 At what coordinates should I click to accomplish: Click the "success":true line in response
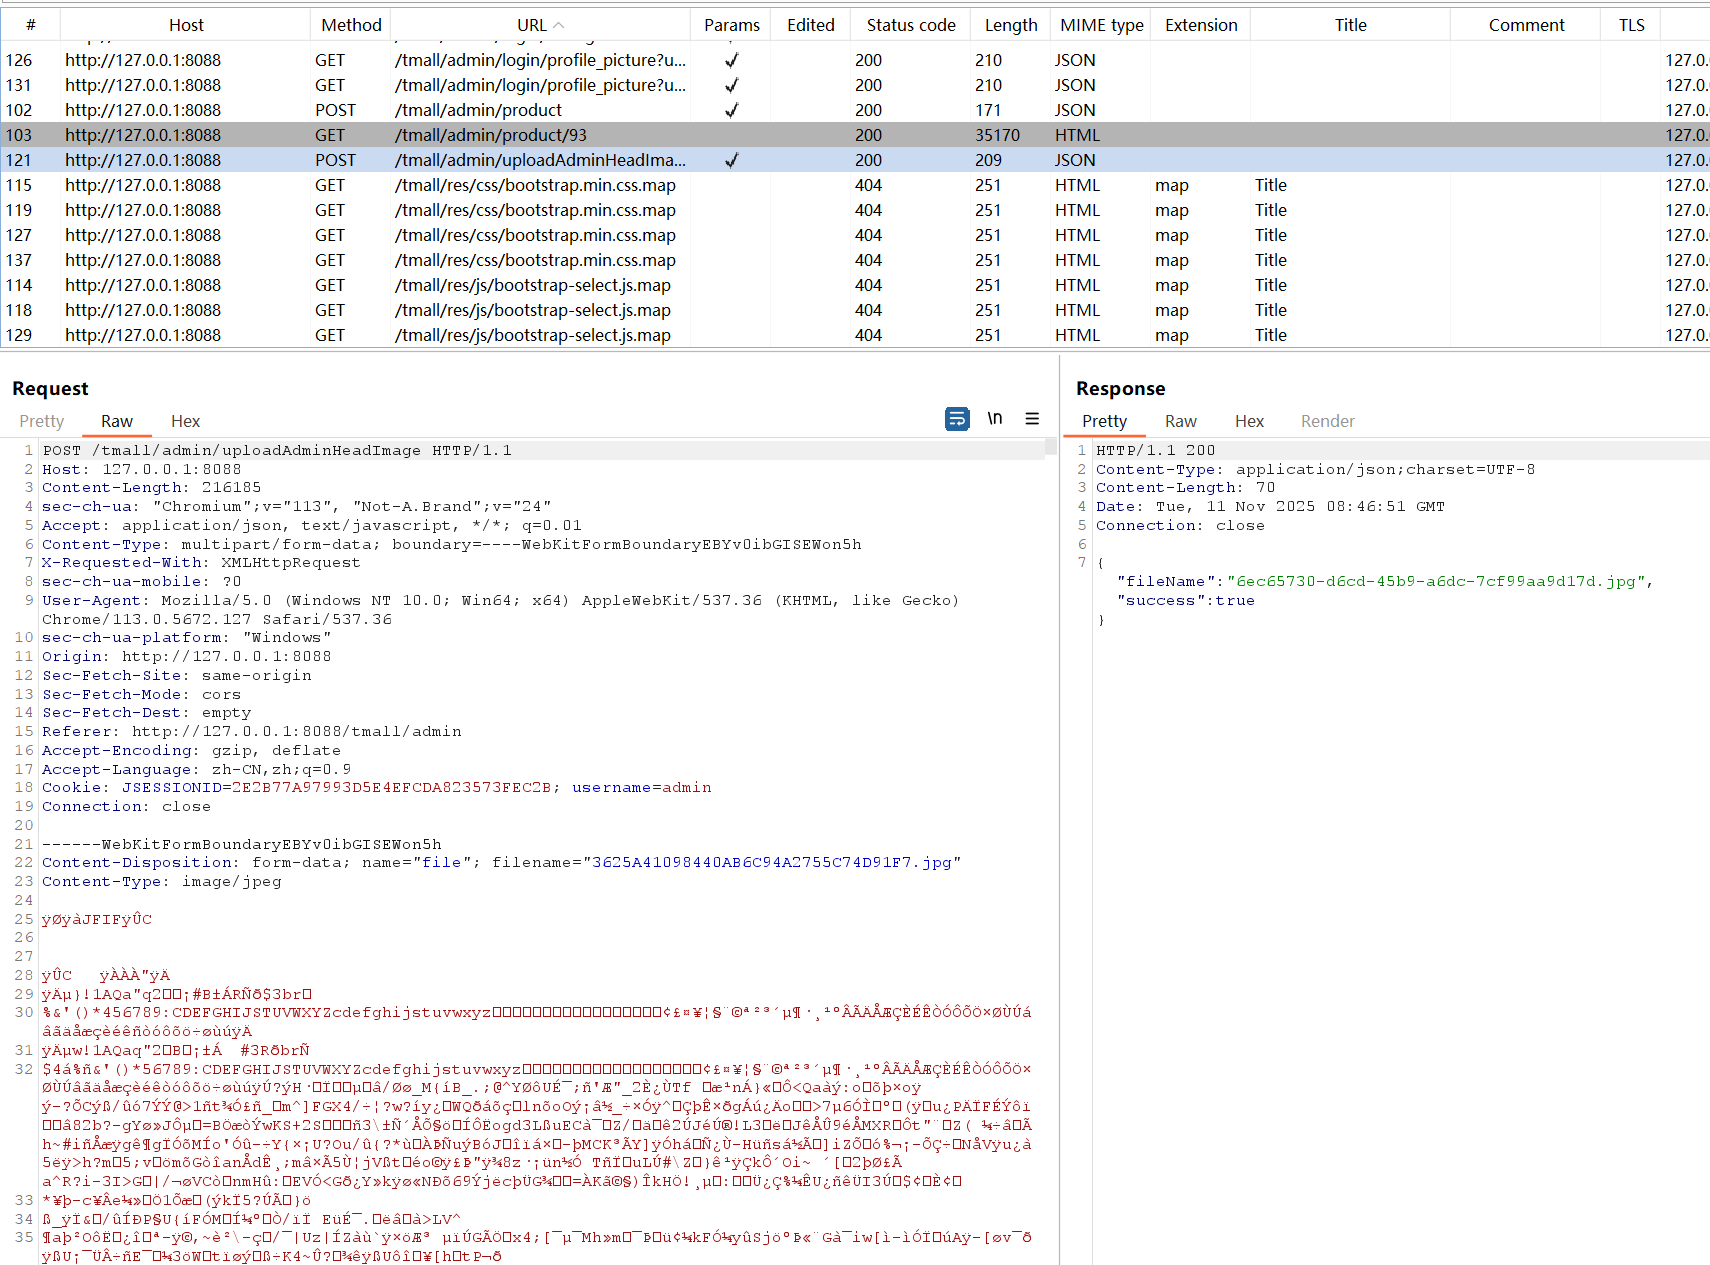[1185, 600]
